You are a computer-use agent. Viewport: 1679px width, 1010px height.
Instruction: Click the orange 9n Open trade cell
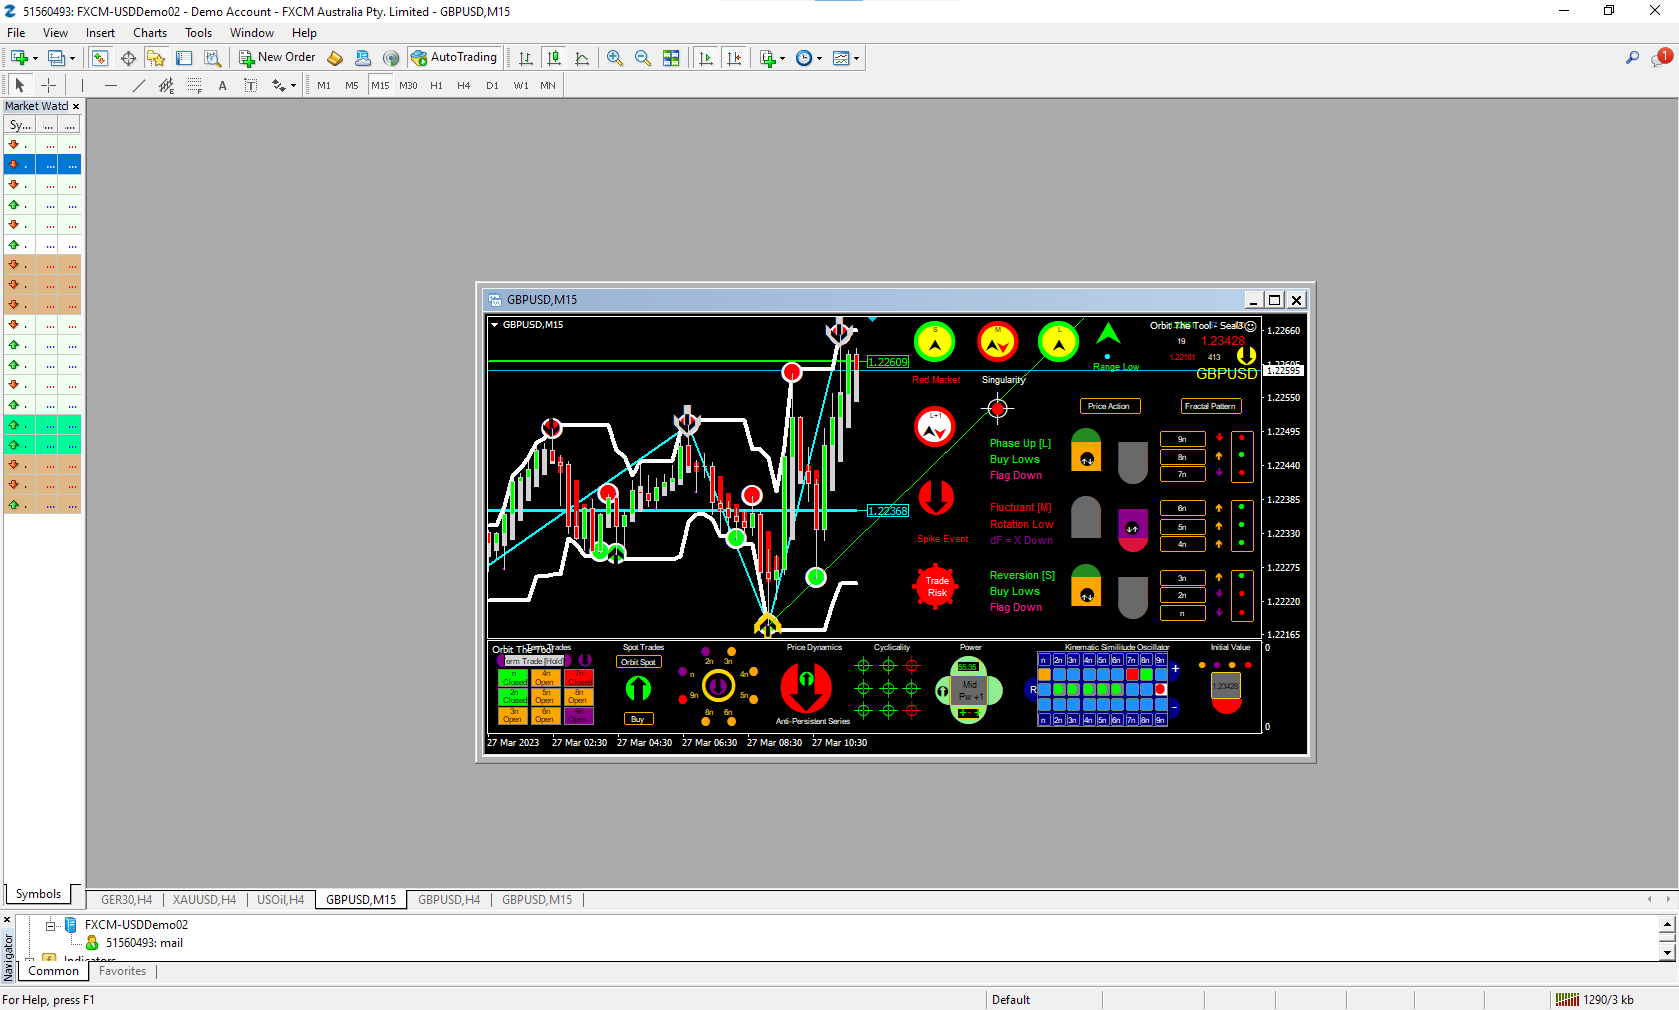point(579,716)
